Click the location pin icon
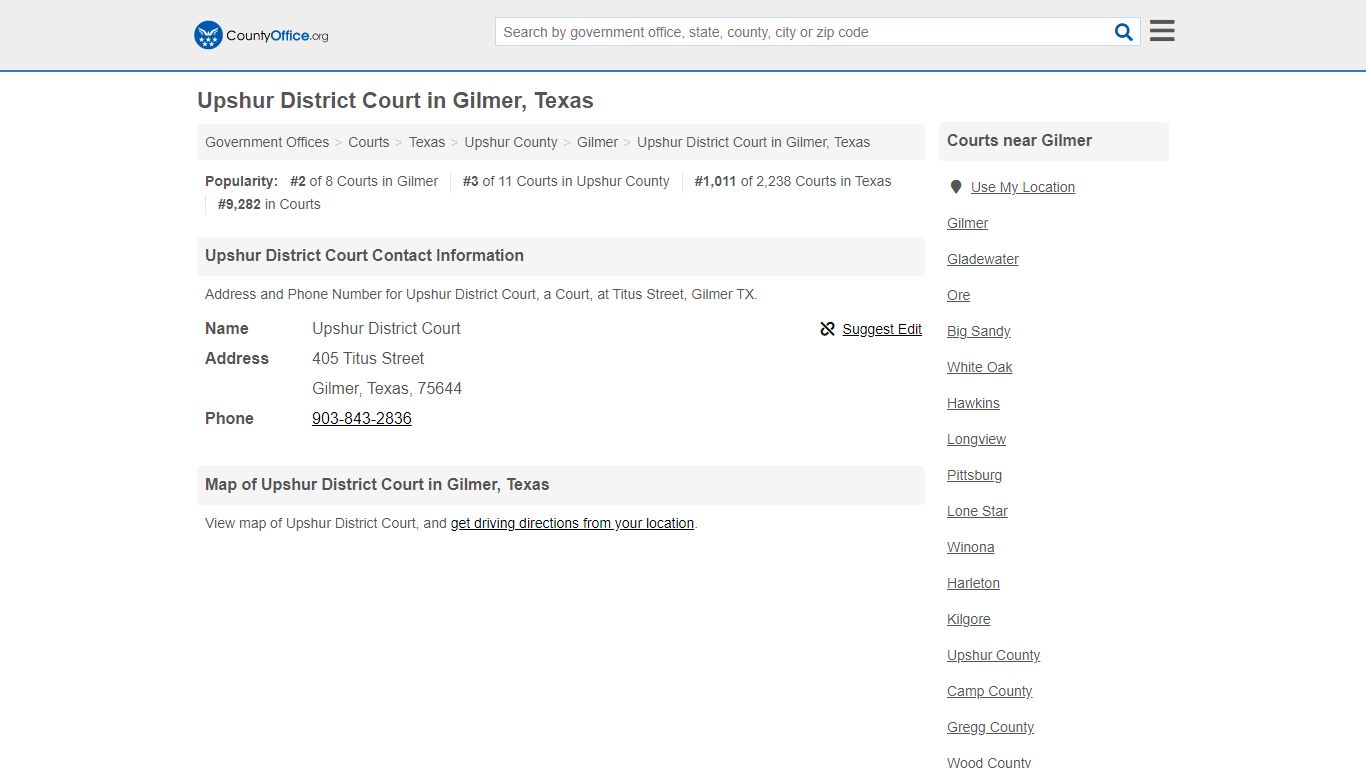 956,187
